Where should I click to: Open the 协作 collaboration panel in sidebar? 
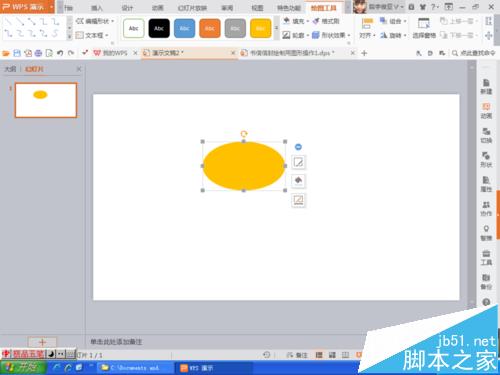pos(486,209)
